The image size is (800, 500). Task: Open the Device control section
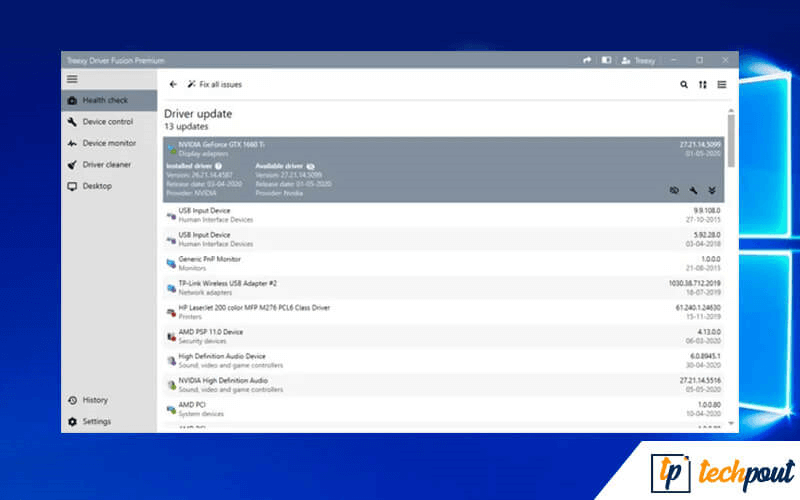(x=107, y=122)
